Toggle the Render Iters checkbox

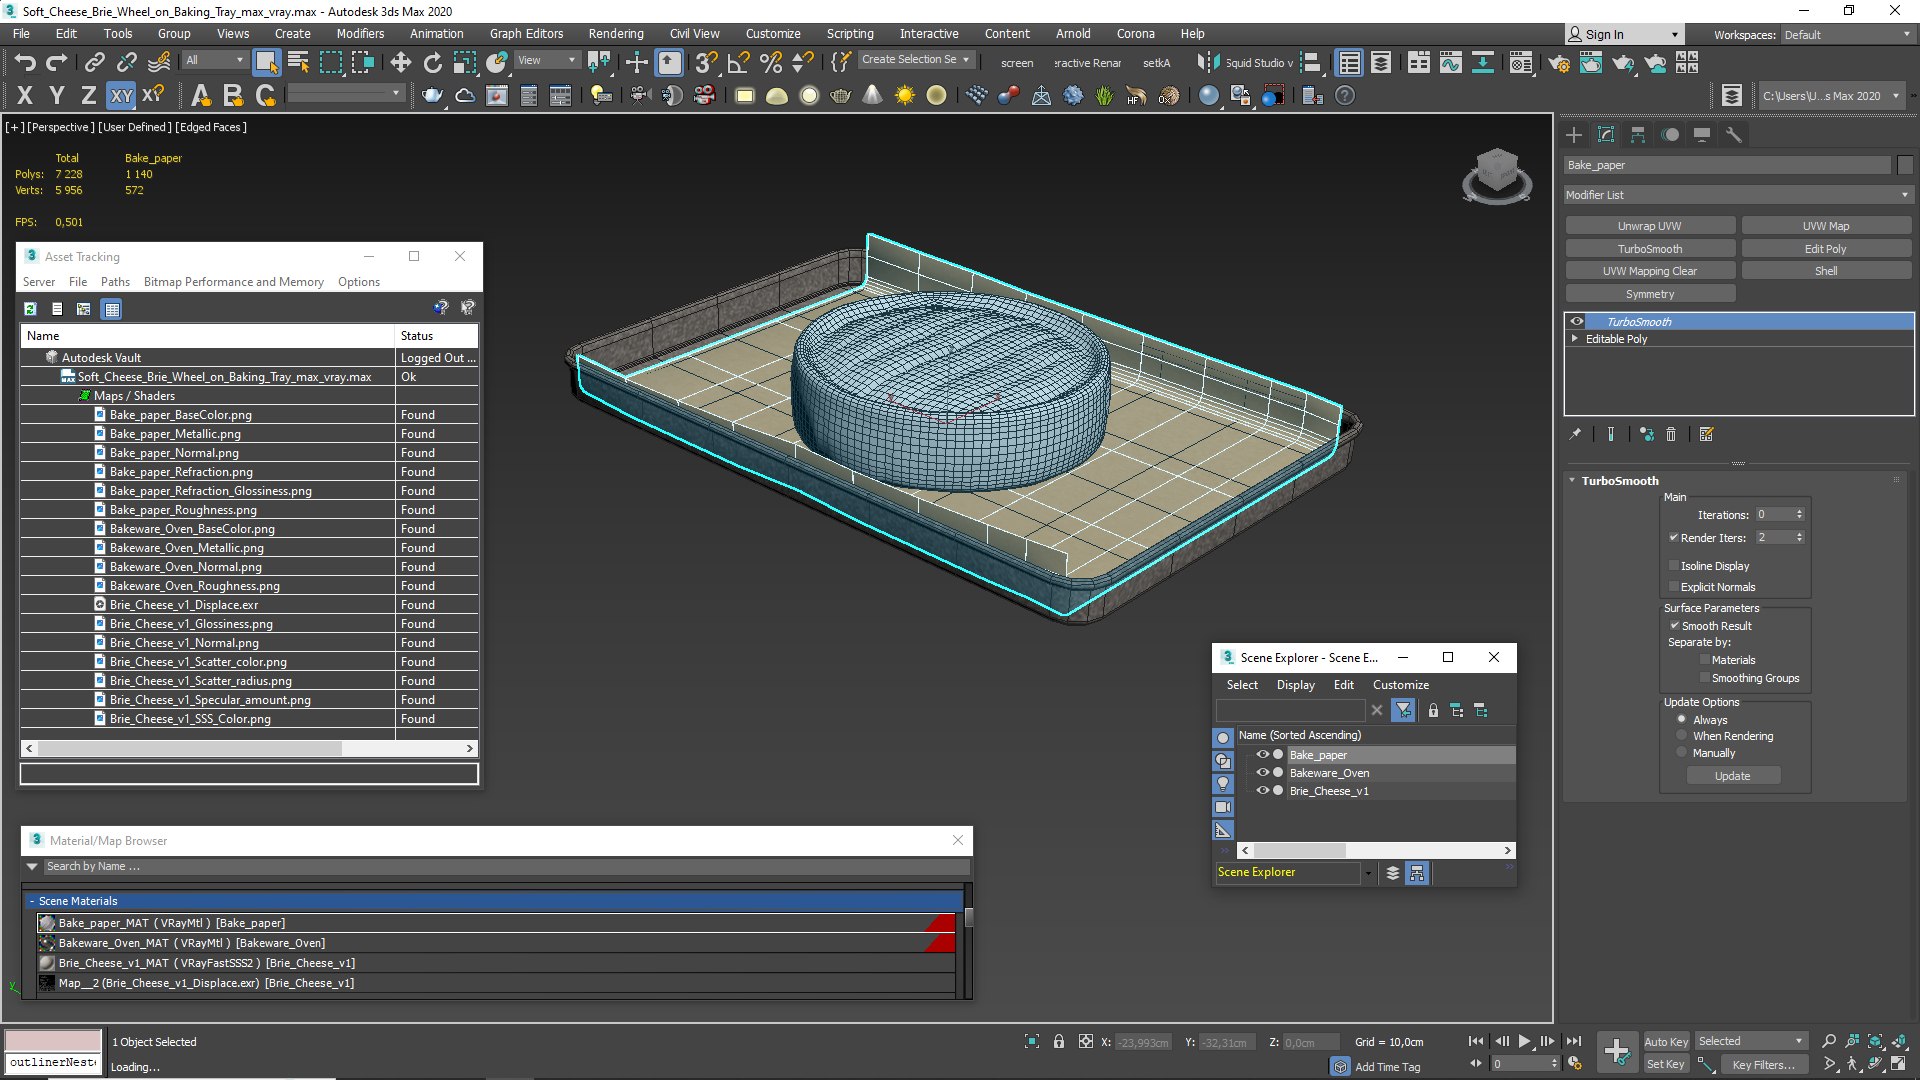[1674, 537]
